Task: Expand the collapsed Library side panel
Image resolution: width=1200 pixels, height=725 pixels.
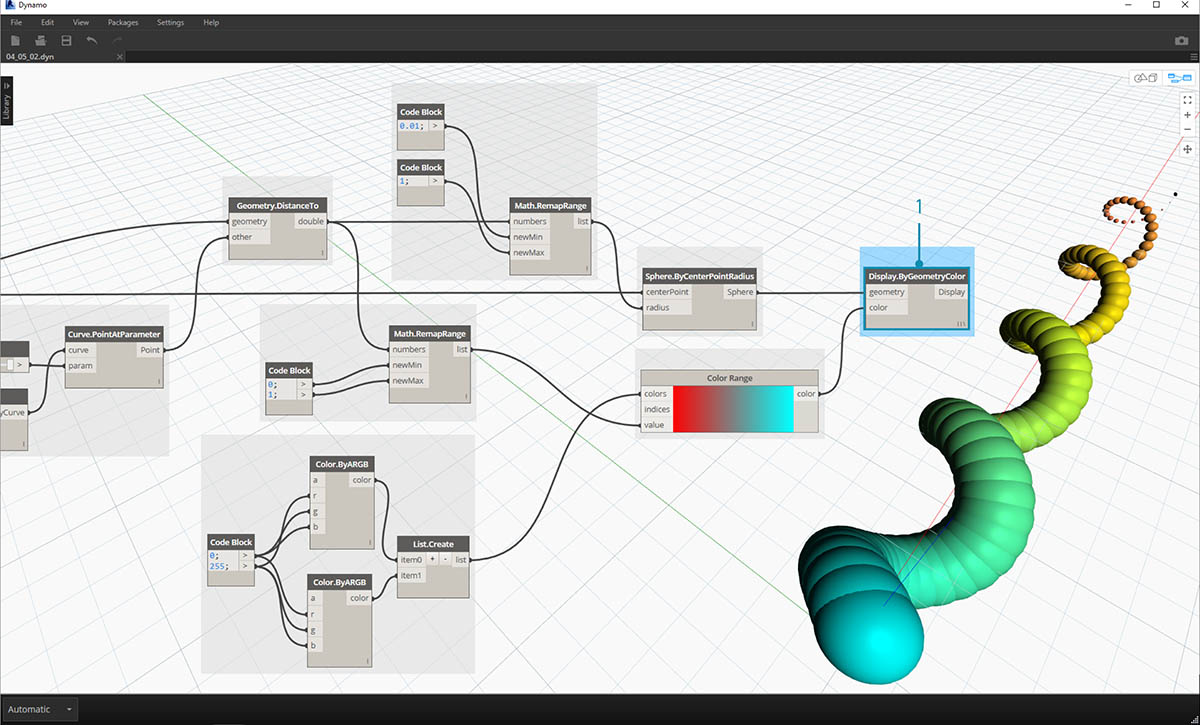Action: (x=7, y=100)
